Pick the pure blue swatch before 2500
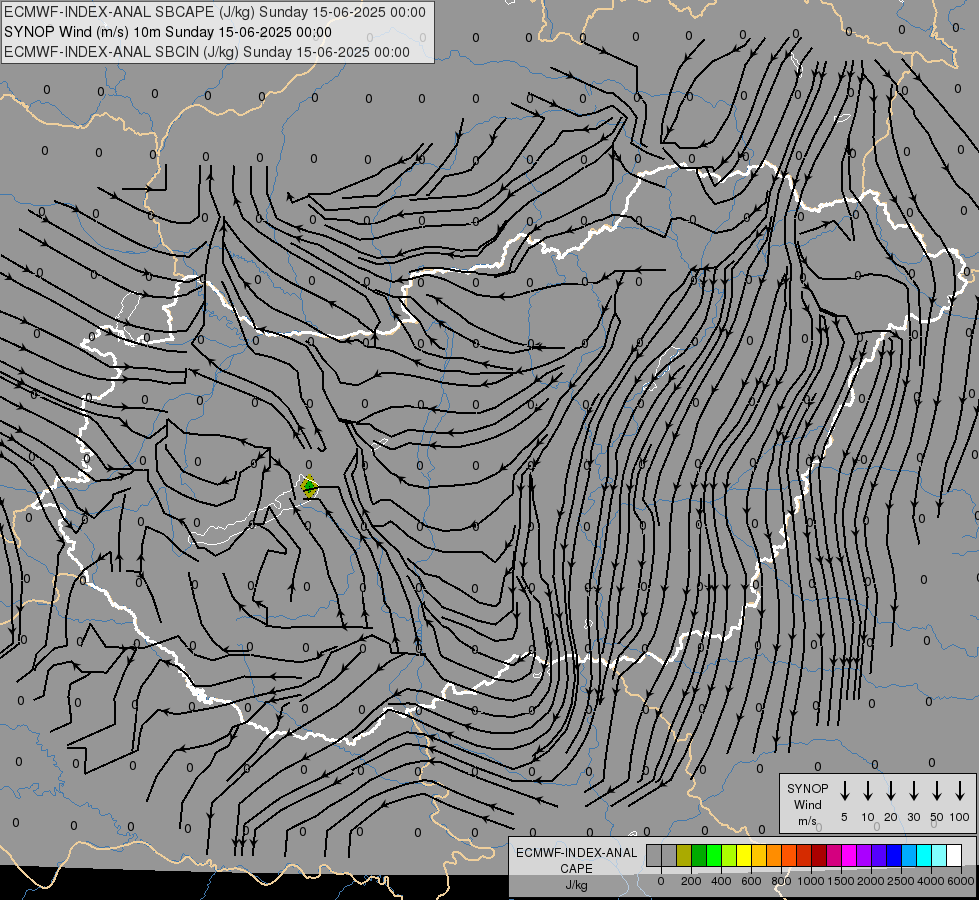979x900 pixels. click(893, 856)
